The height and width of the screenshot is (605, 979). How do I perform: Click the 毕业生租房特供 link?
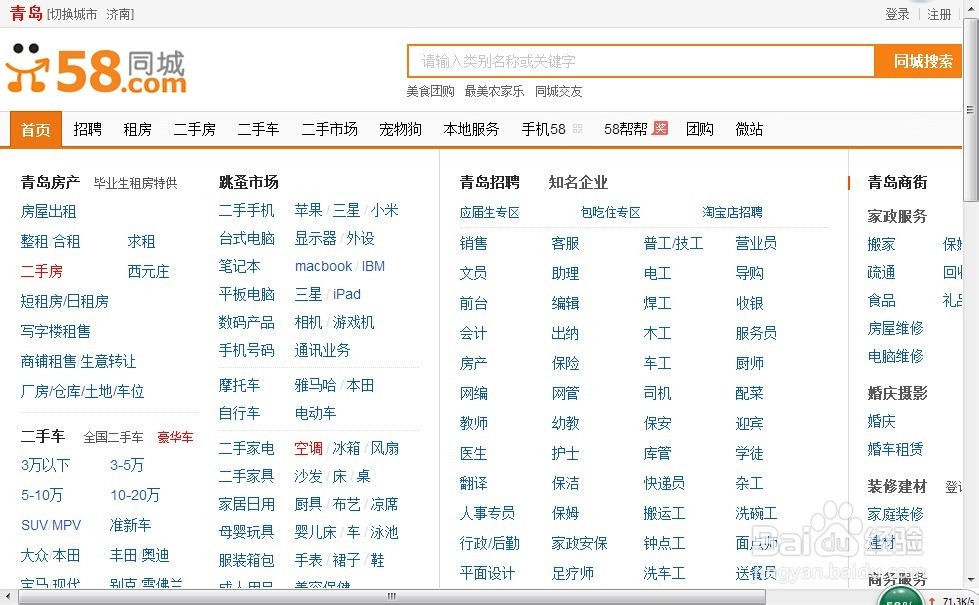(135, 183)
